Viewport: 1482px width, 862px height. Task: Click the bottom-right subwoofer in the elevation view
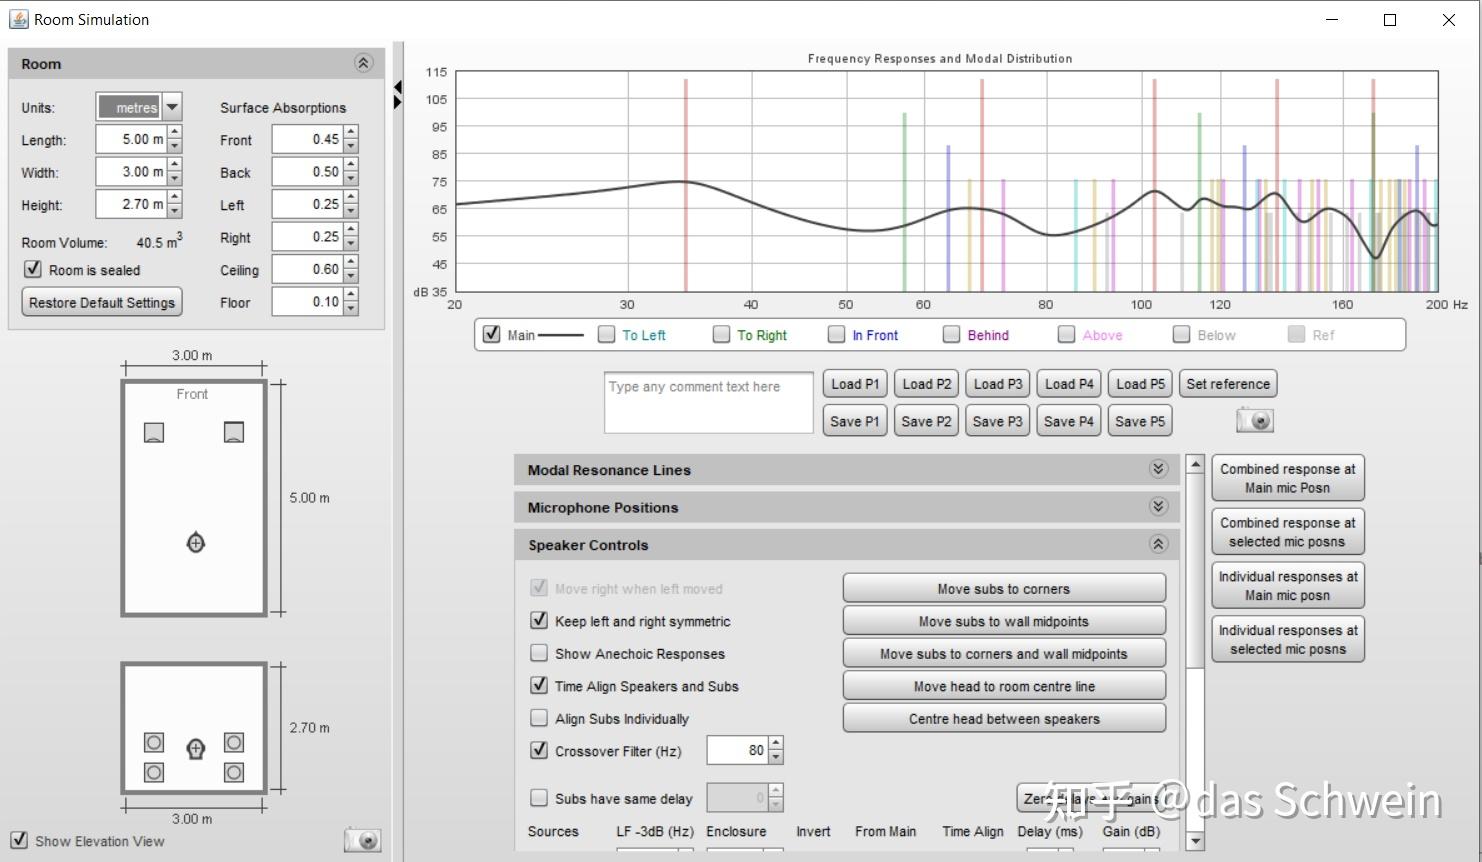click(234, 772)
